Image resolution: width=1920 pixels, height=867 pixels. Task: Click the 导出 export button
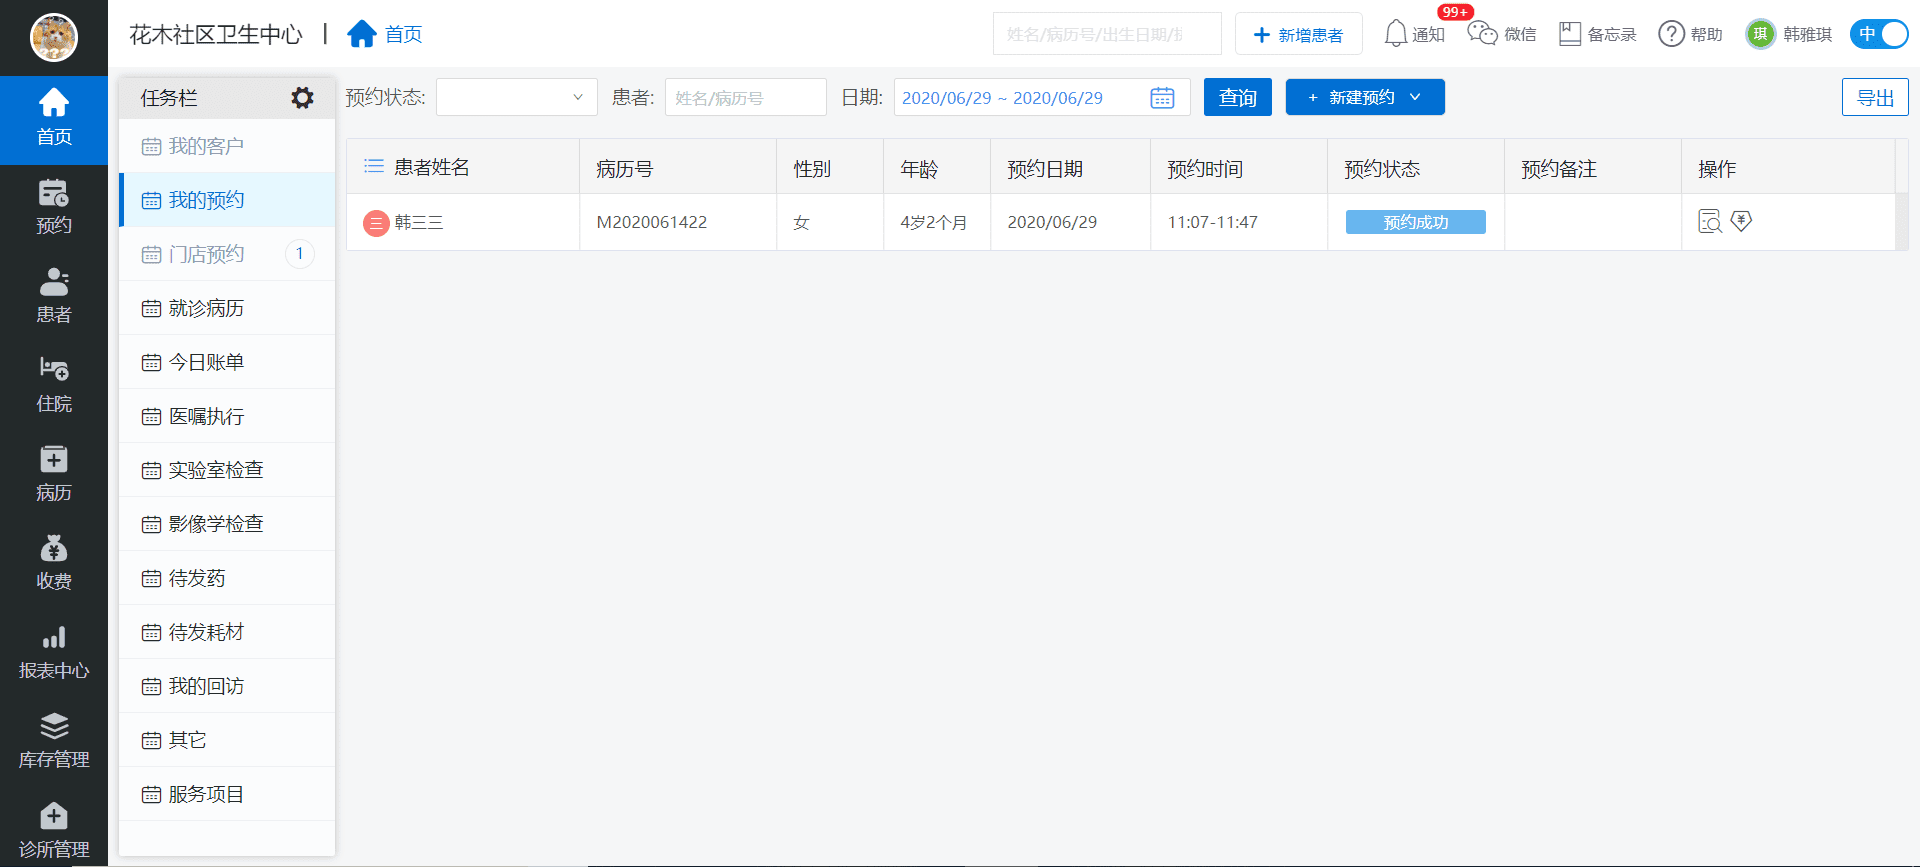point(1875,98)
